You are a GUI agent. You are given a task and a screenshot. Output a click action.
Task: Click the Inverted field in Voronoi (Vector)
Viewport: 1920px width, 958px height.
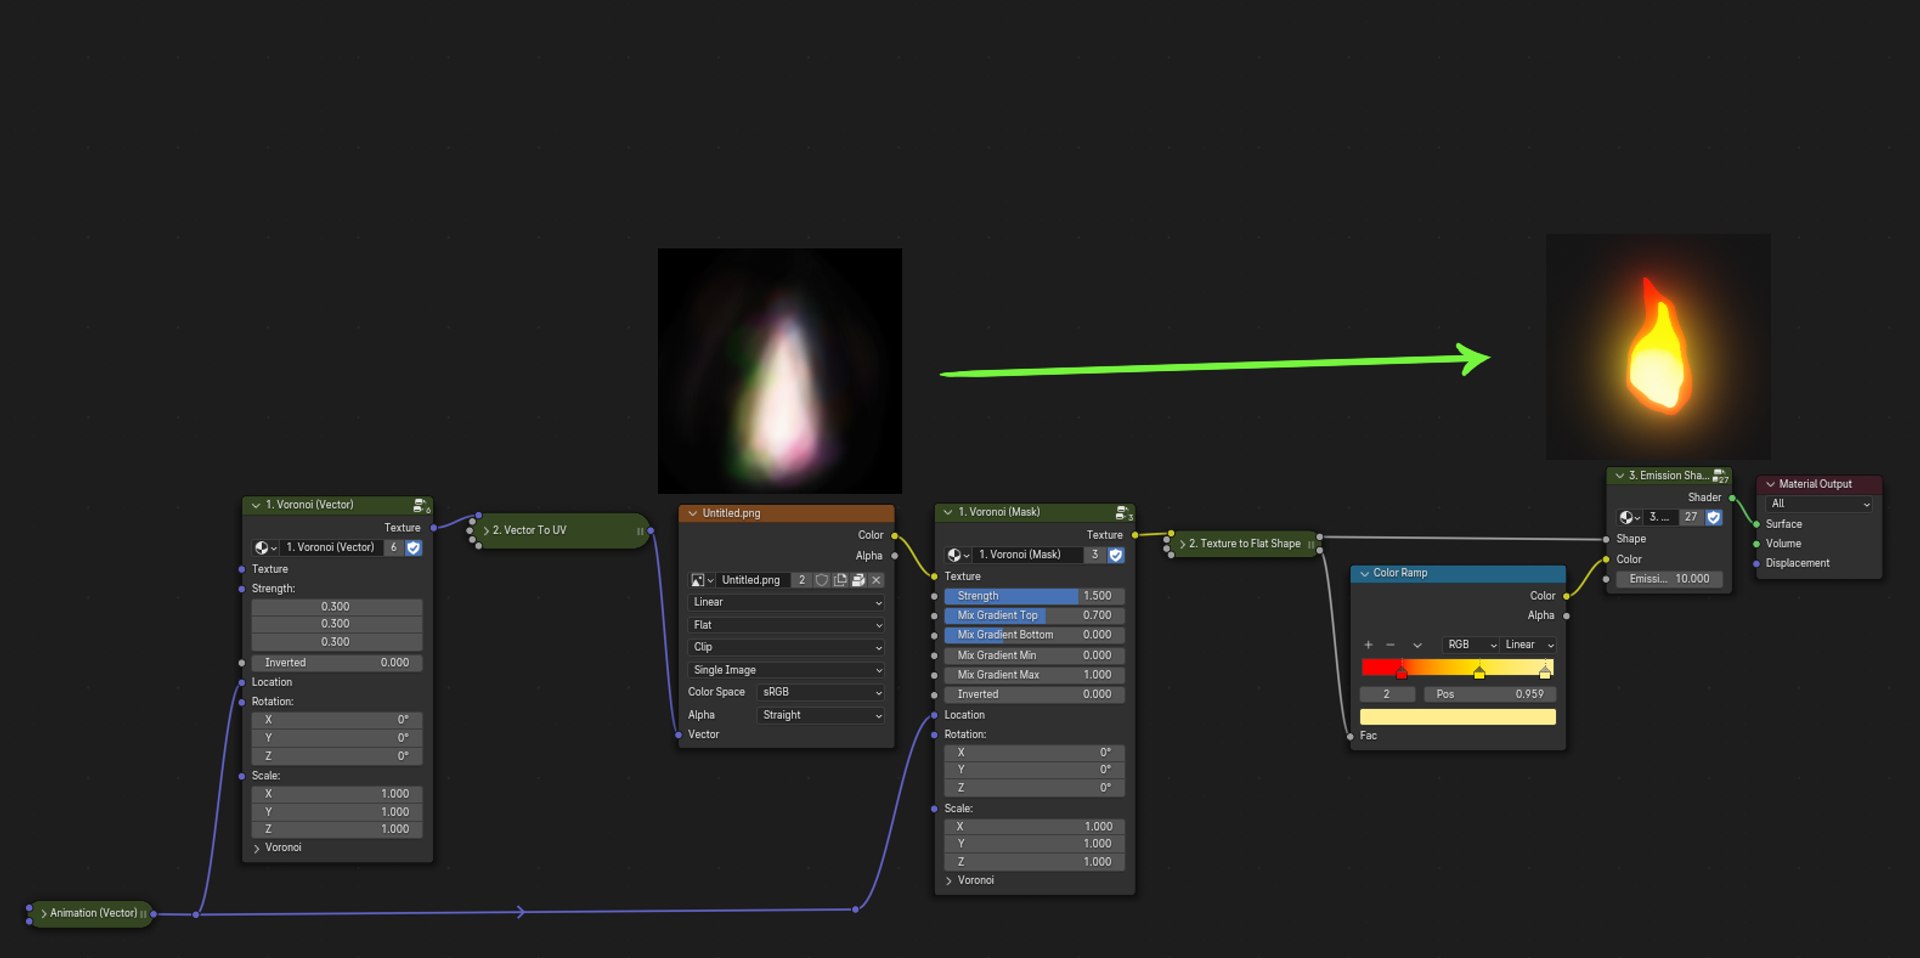[337, 663]
